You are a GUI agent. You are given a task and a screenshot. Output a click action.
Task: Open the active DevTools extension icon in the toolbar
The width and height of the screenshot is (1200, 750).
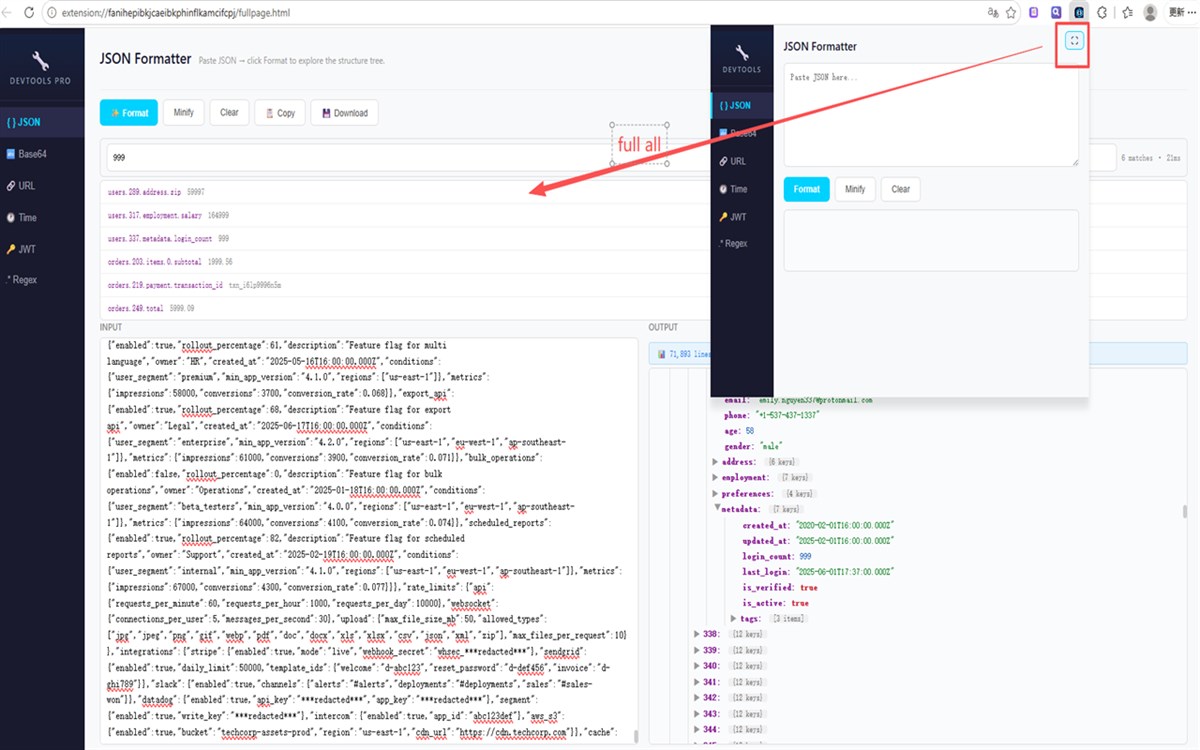tap(1080, 12)
